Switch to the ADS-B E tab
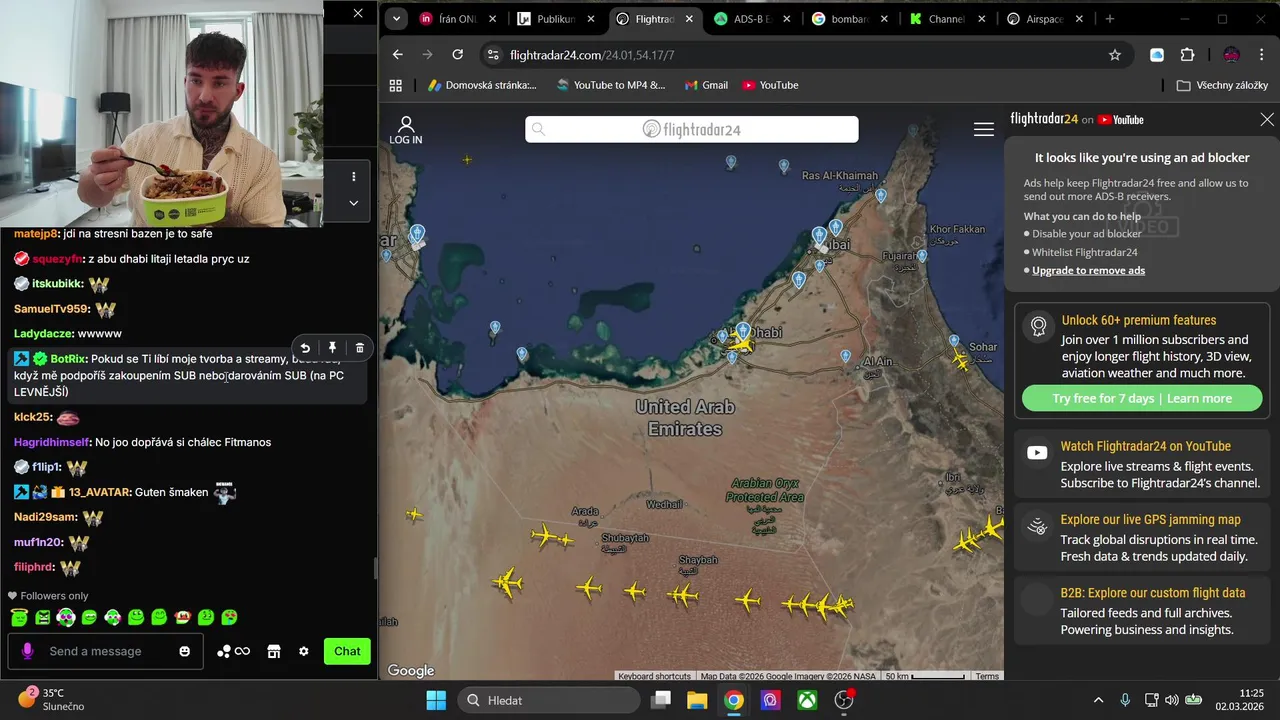 pyautogui.click(x=750, y=19)
